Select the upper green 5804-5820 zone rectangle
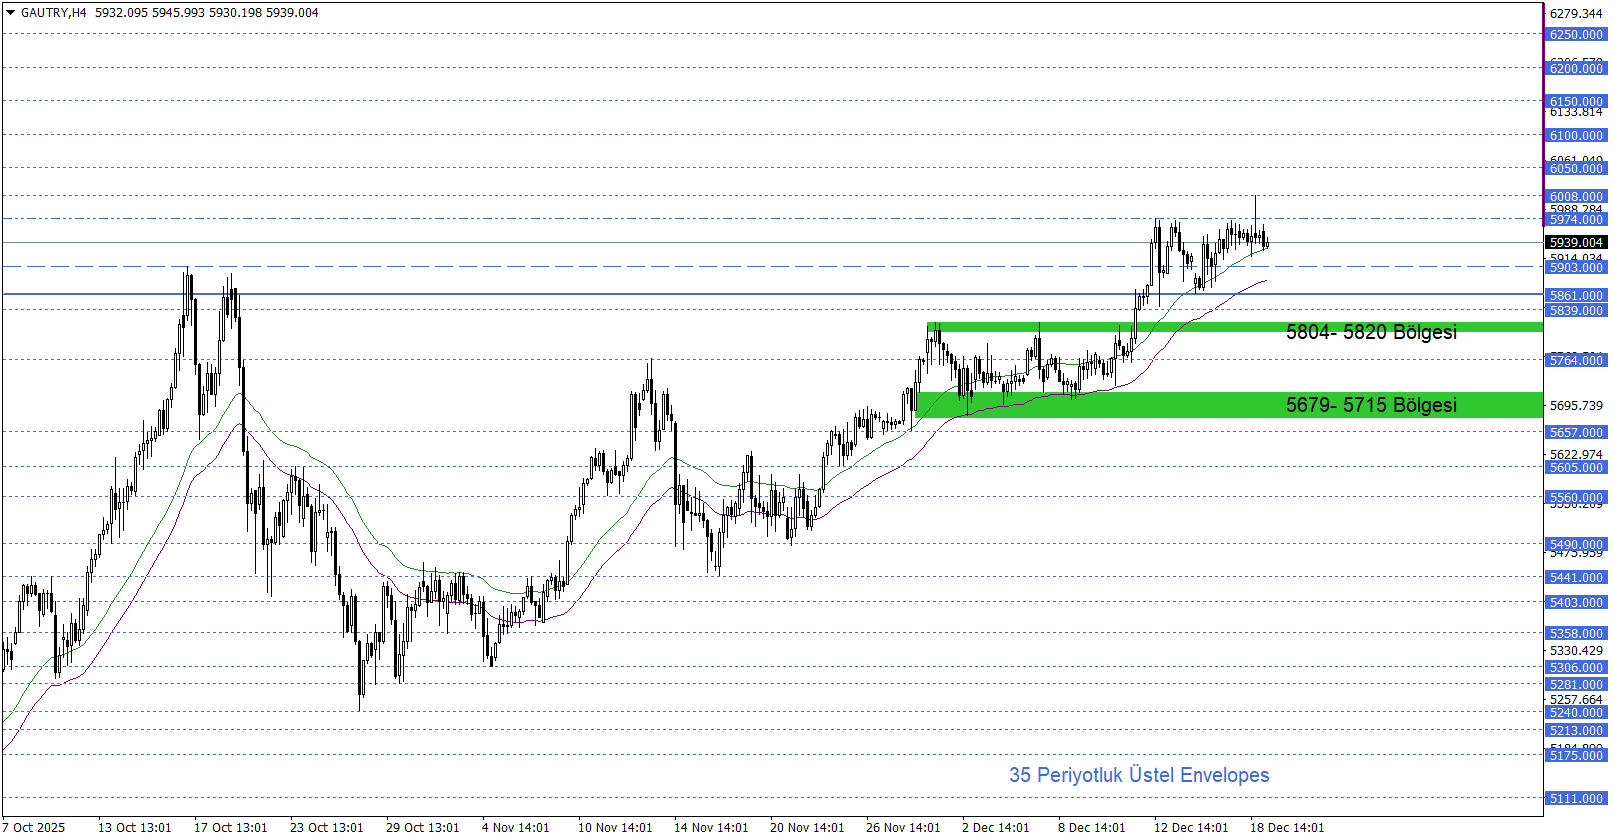The image size is (1614, 840). [1100, 327]
